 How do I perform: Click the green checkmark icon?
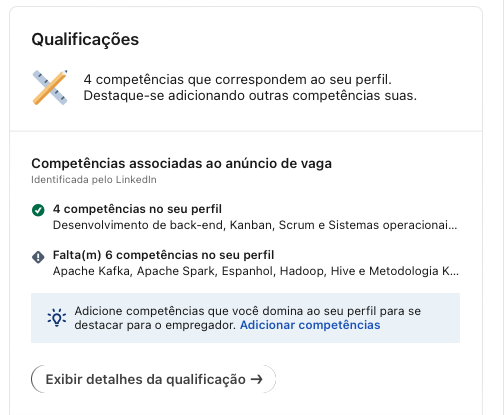[38, 210]
